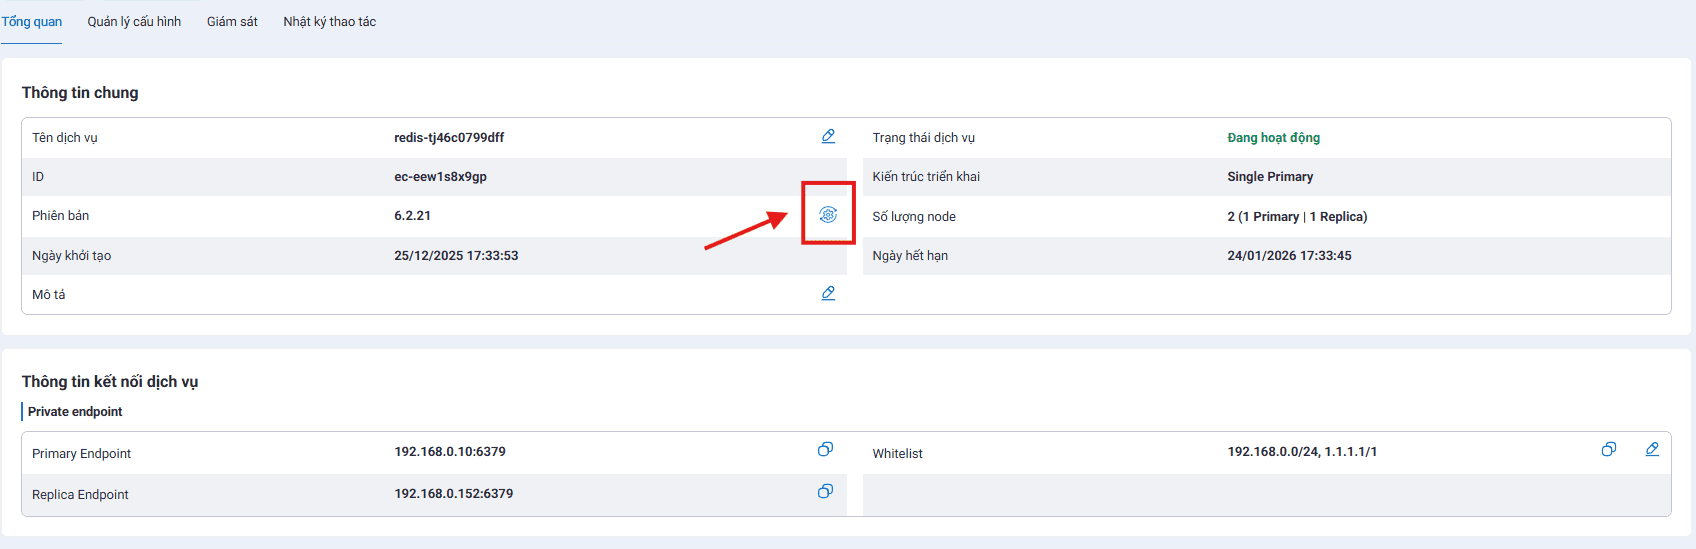Click the Replica Endpoint label
Image resolution: width=1696 pixels, height=549 pixels.
[x=80, y=495]
